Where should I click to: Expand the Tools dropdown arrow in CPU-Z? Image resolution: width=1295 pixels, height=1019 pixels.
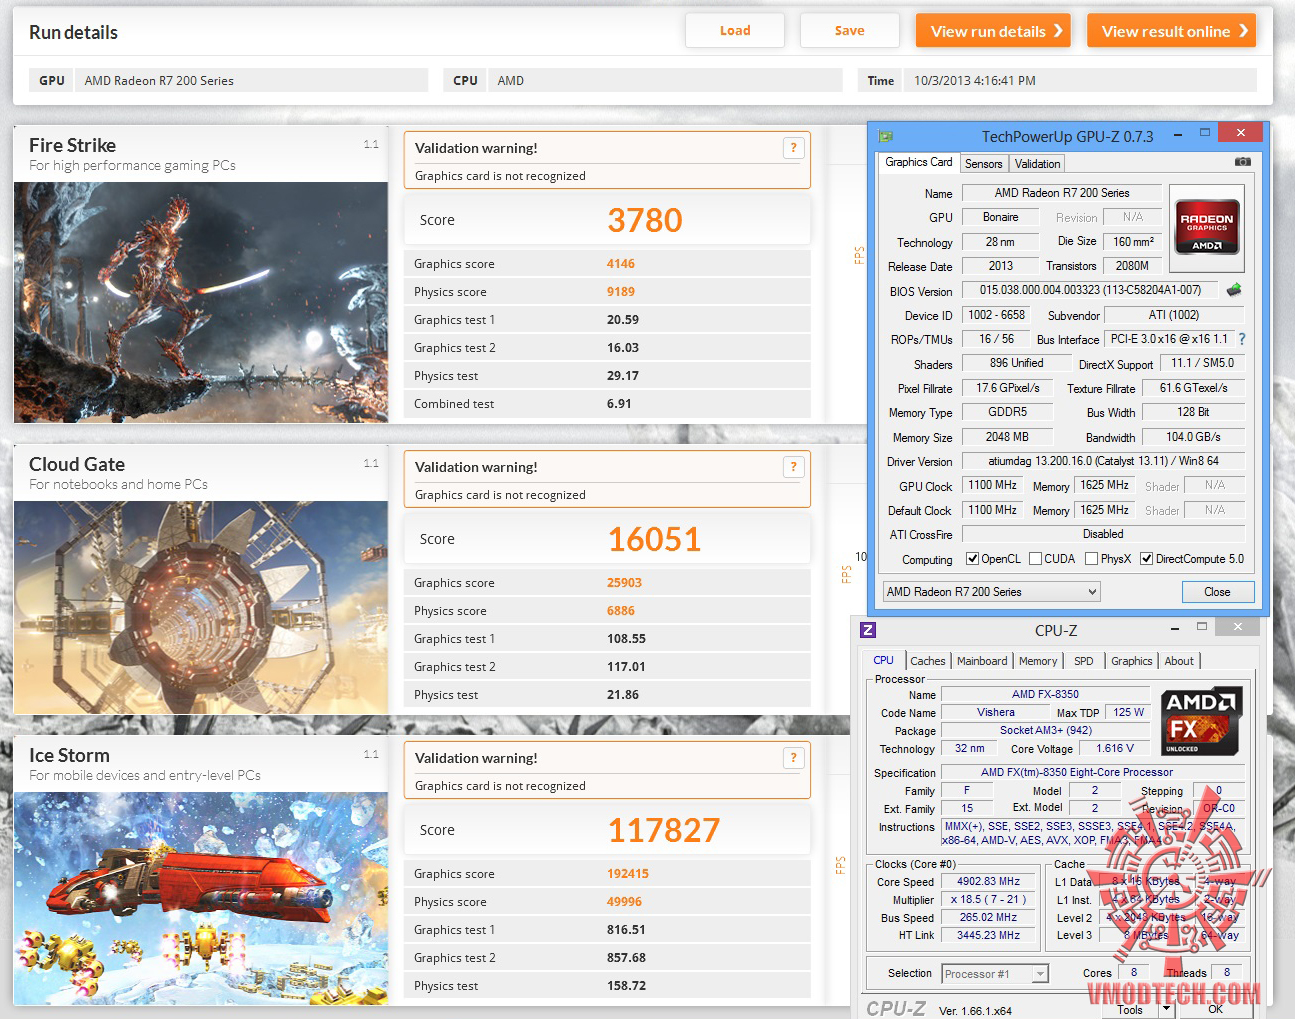(1166, 1009)
